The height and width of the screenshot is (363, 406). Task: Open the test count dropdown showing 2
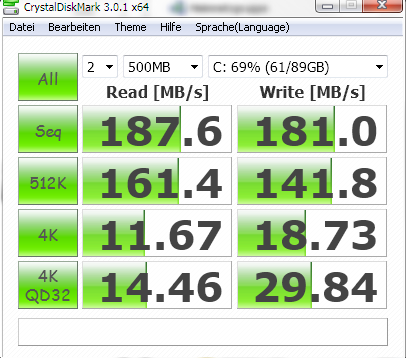[100, 67]
